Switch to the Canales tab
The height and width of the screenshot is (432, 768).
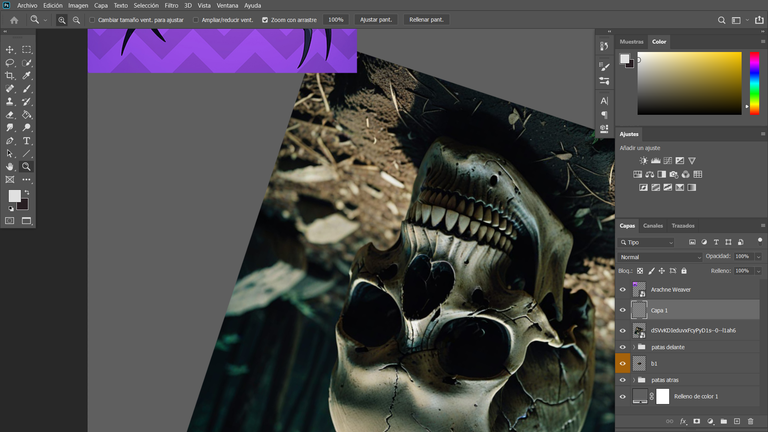click(653, 226)
